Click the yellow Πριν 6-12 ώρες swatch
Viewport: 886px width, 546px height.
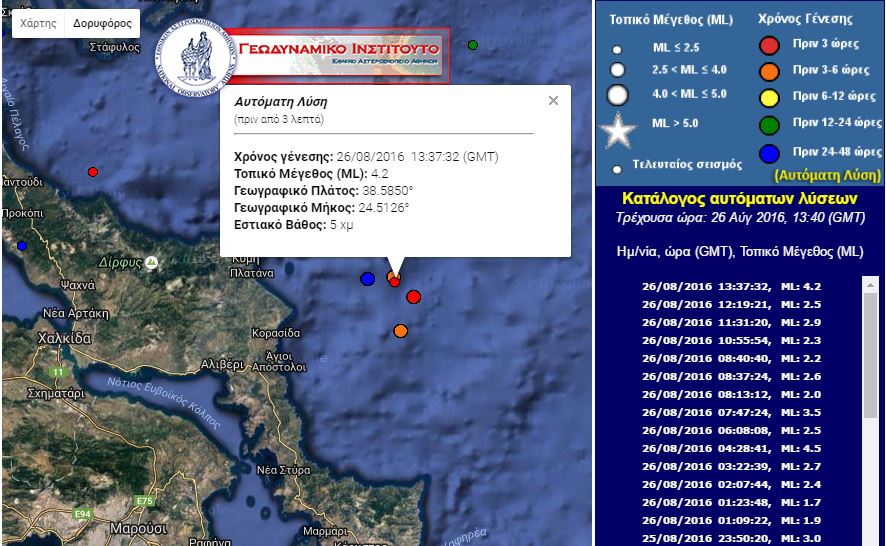pos(770,98)
